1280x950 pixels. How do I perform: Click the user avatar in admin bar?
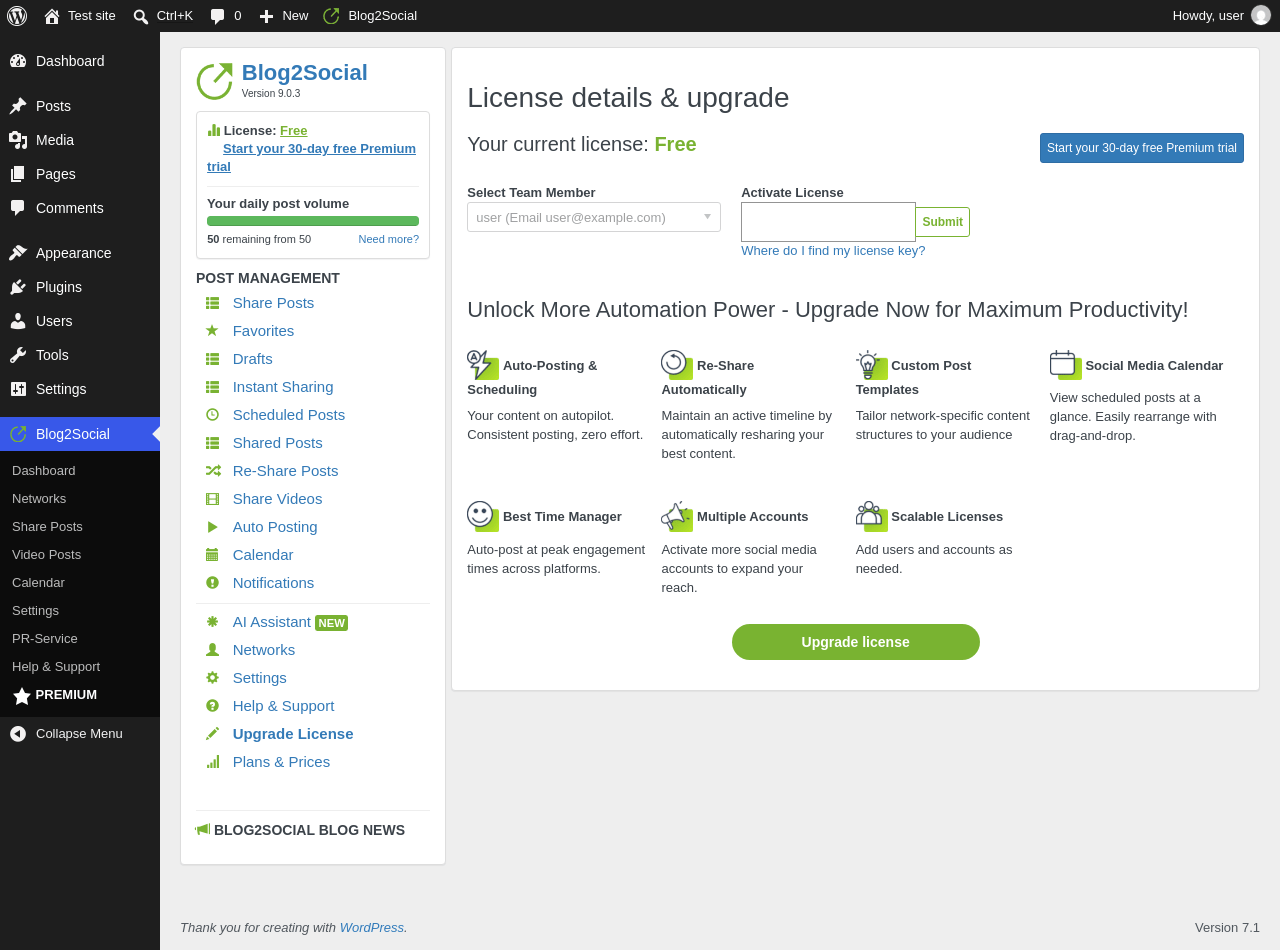tap(1261, 16)
